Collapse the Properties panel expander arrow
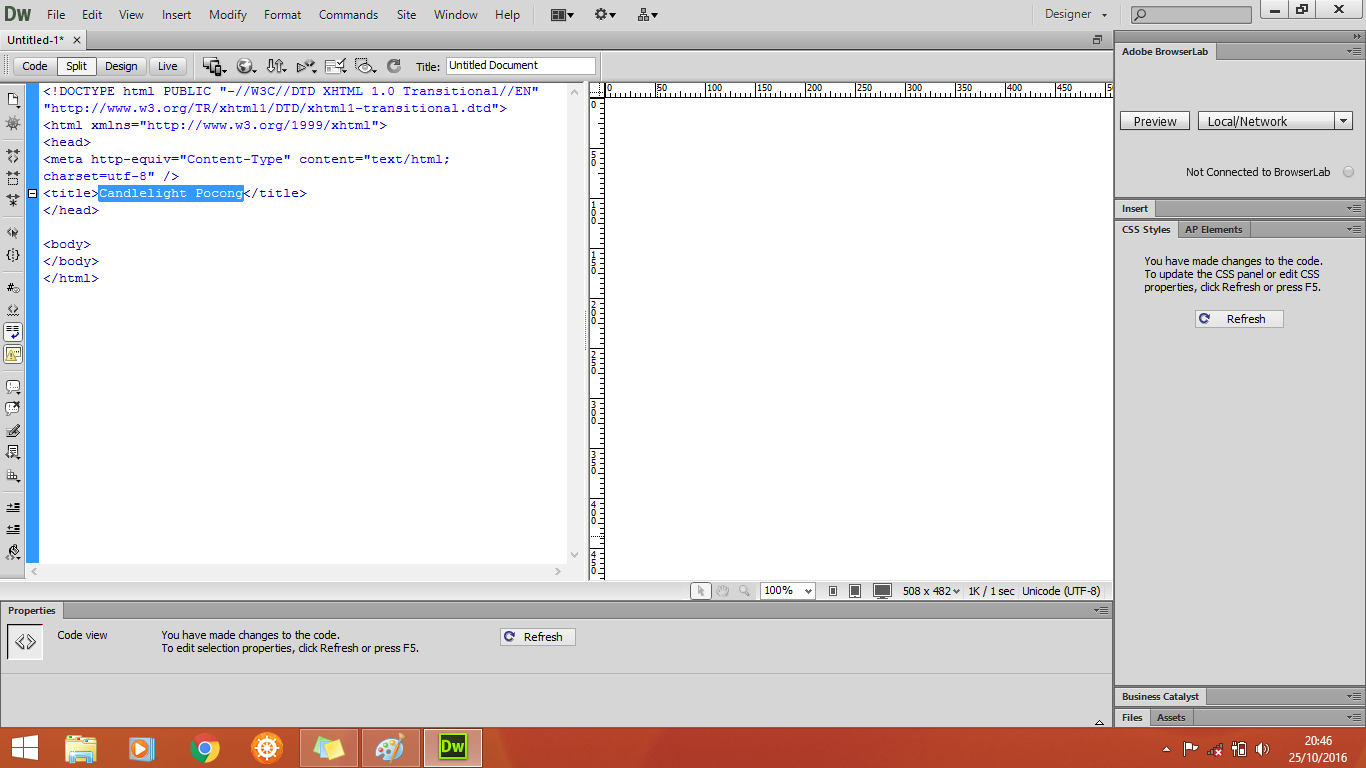The height and width of the screenshot is (768, 1366). point(1100,720)
